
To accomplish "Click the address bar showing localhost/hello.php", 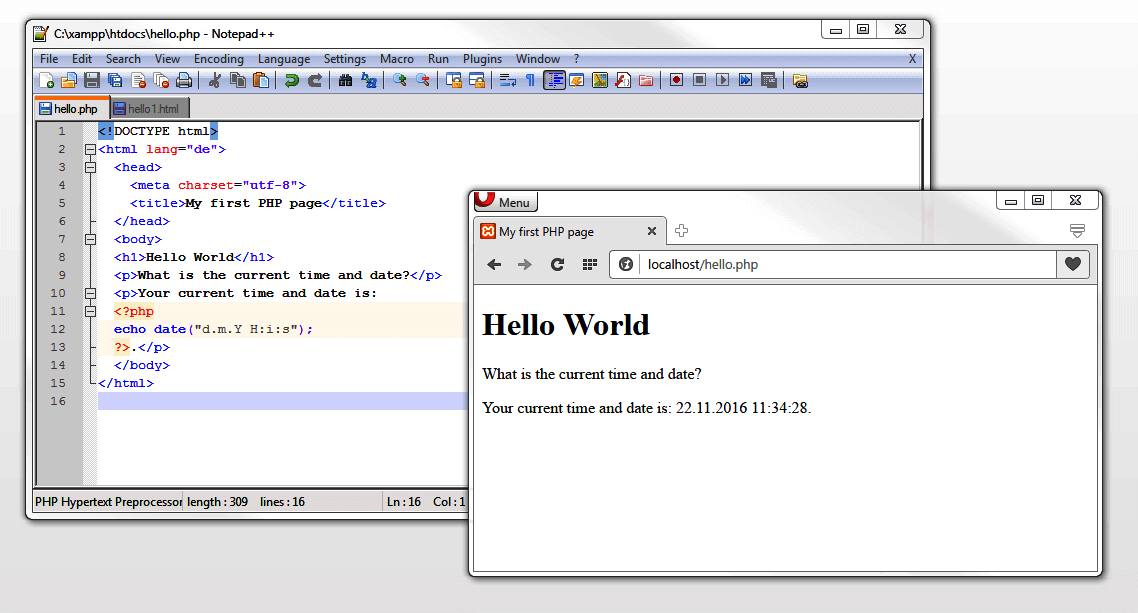I will pos(750,264).
